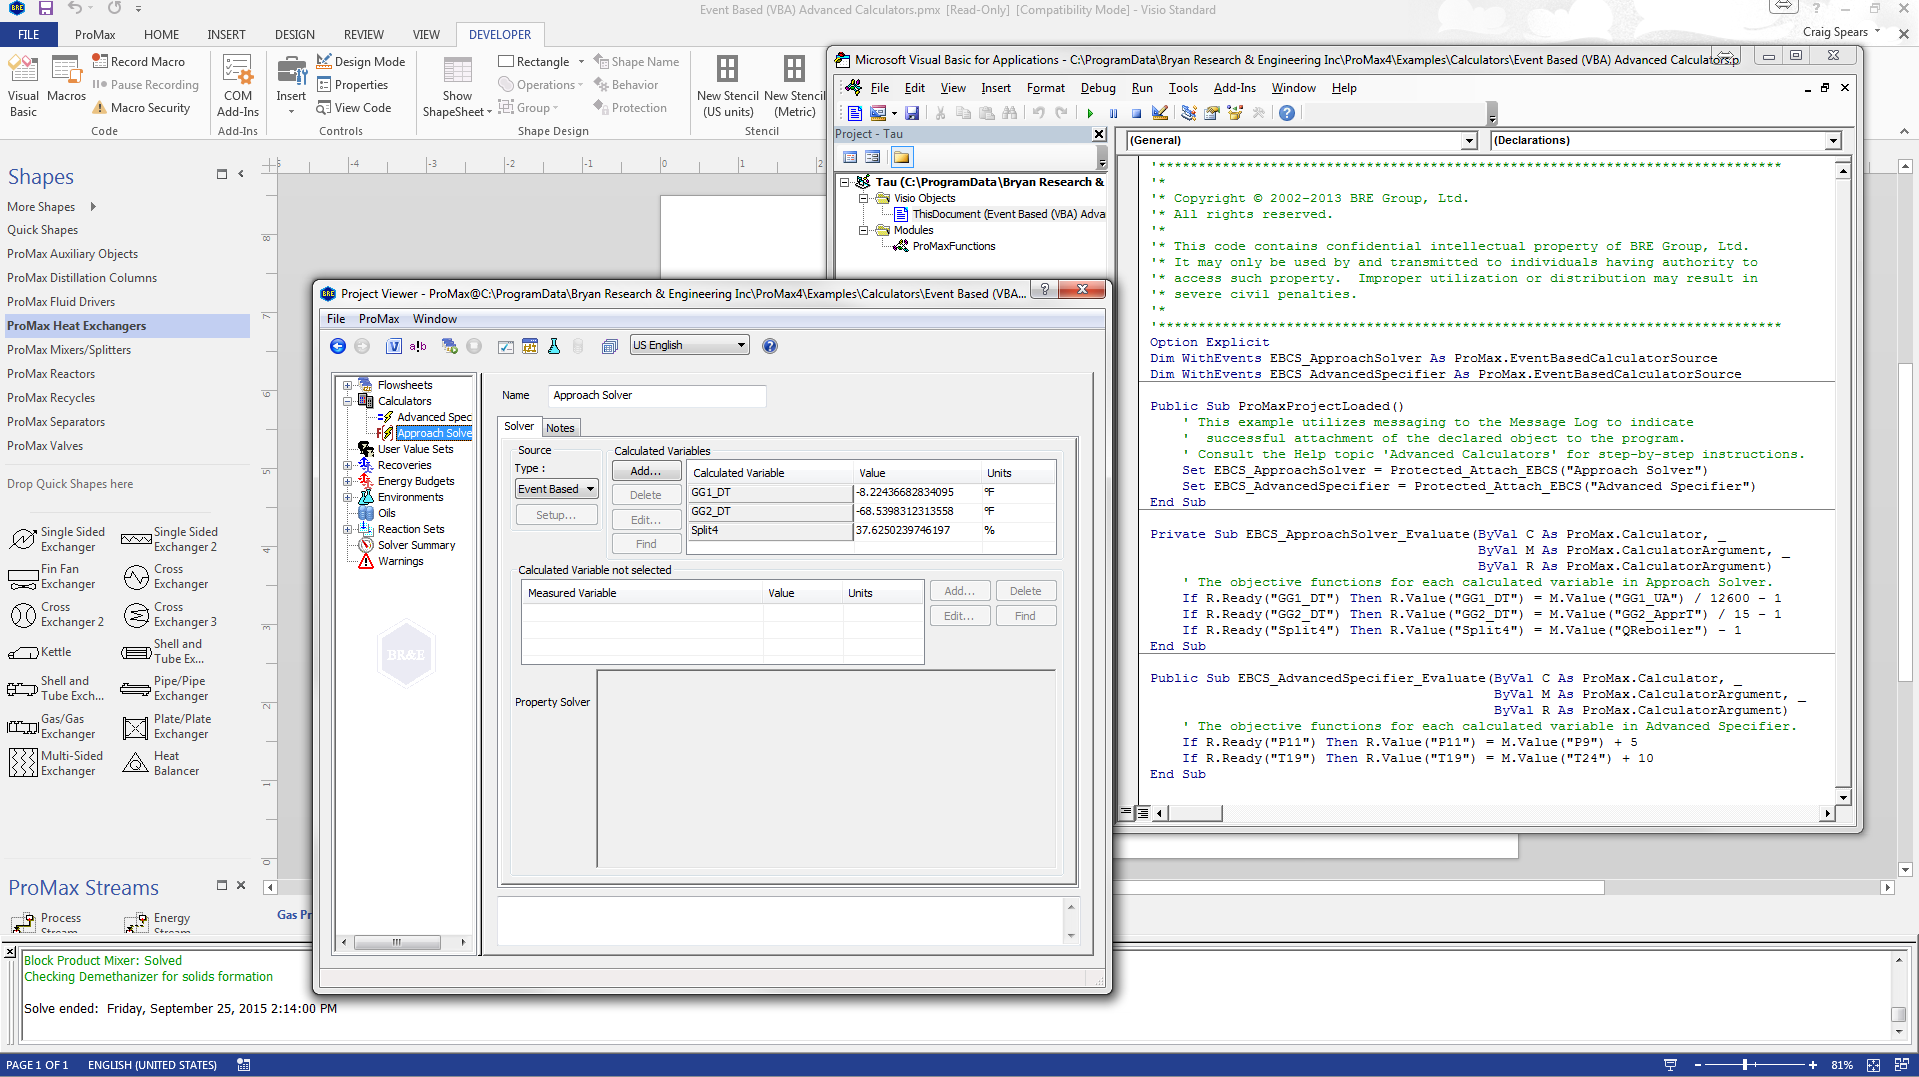The image size is (1919, 1077).
Task: Open the (Declarations) procedure dropdown in VBA
Action: [x=1833, y=141]
